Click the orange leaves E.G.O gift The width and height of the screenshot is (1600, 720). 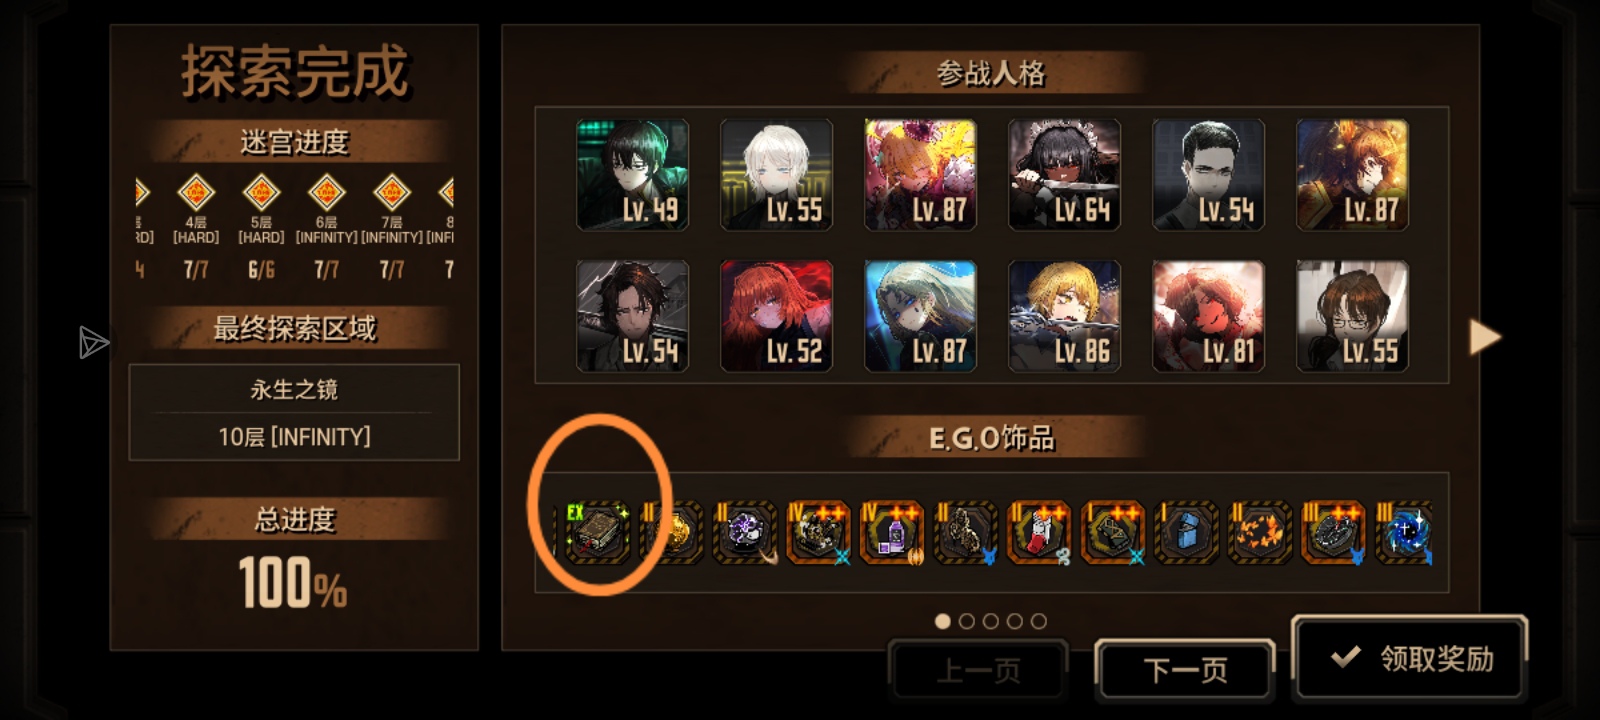pyautogui.click(x=1259, y=533)
